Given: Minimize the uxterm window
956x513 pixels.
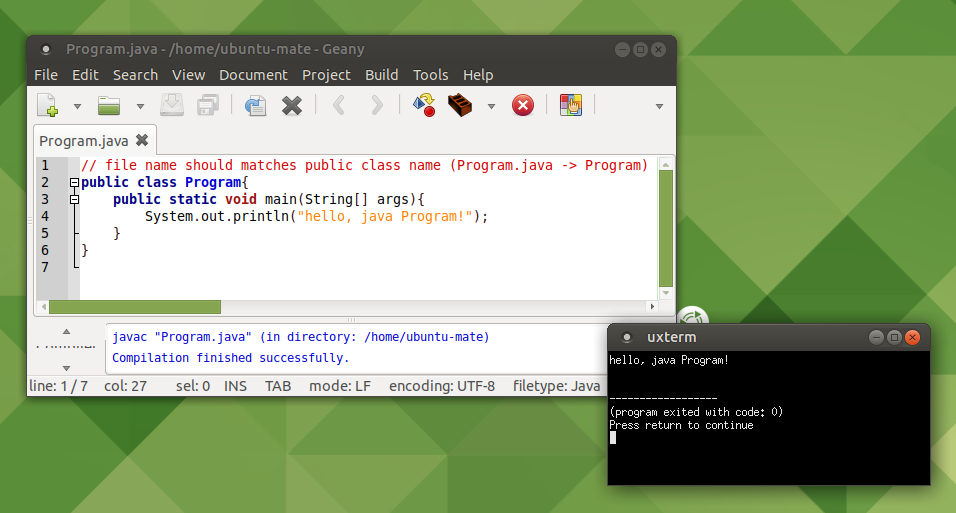Looking at the screenshot, I should point(876,337).
